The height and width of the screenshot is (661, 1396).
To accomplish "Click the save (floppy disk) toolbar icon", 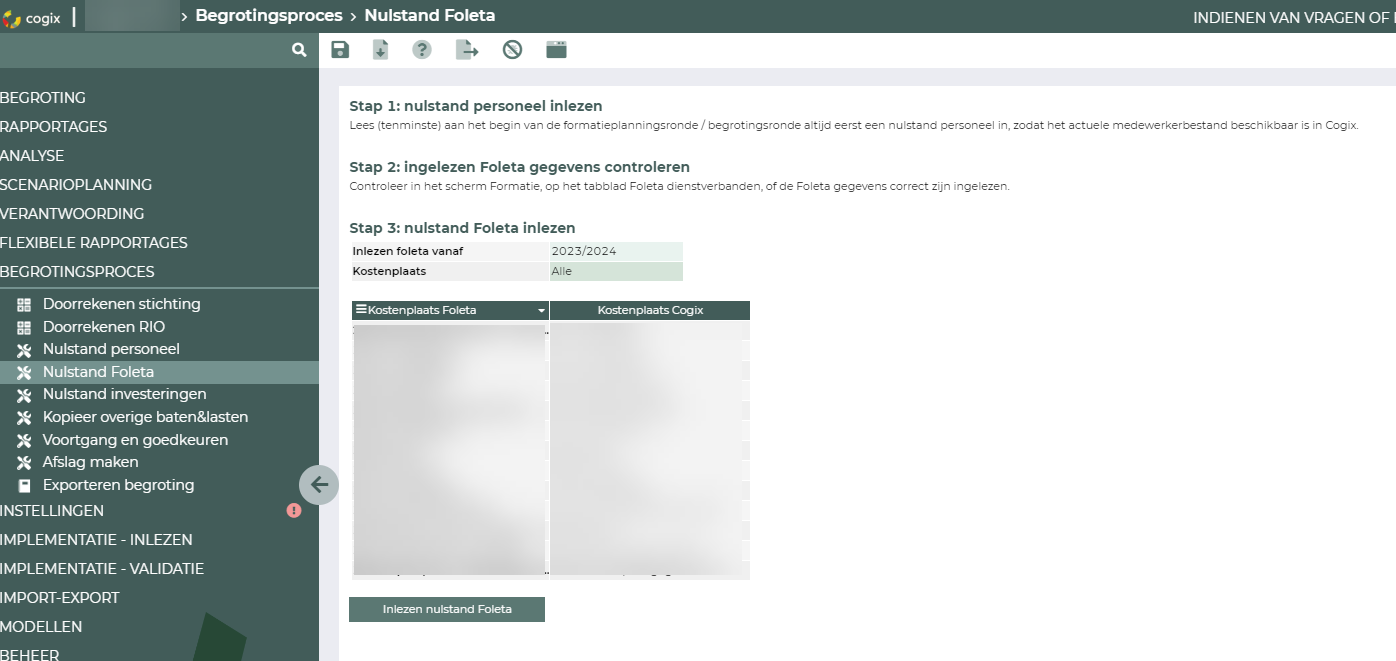I will [340, 50].
